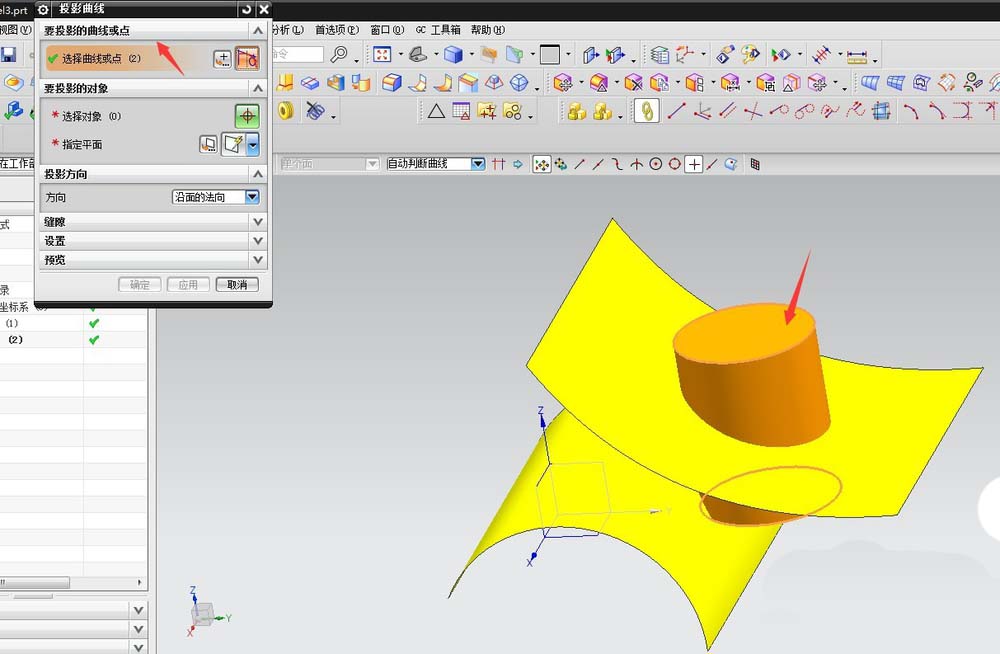Click the Fit view icon in toolbar
The width and height of the screenshot is (1000, 654).
[x=382, y=55]
